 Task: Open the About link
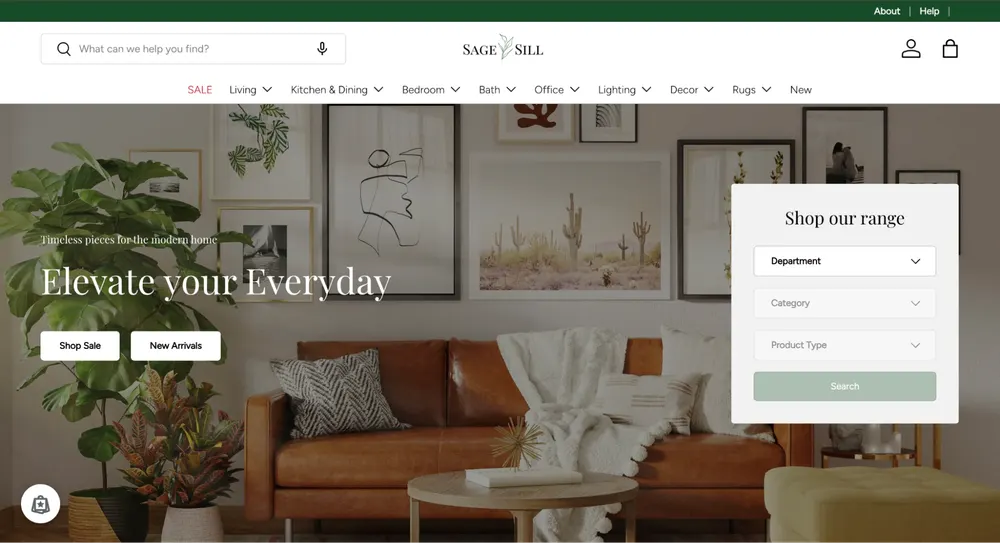886,11
